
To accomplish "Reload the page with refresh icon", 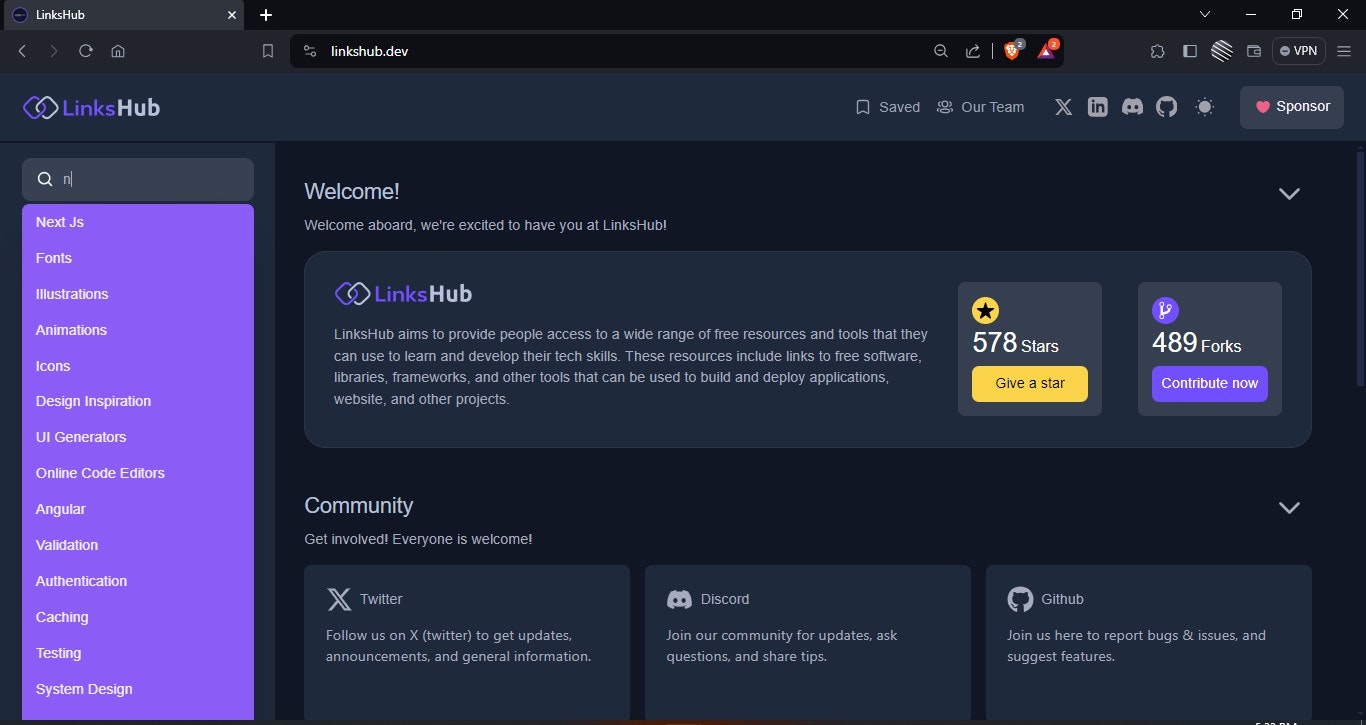I will click(x=86, y=51).
